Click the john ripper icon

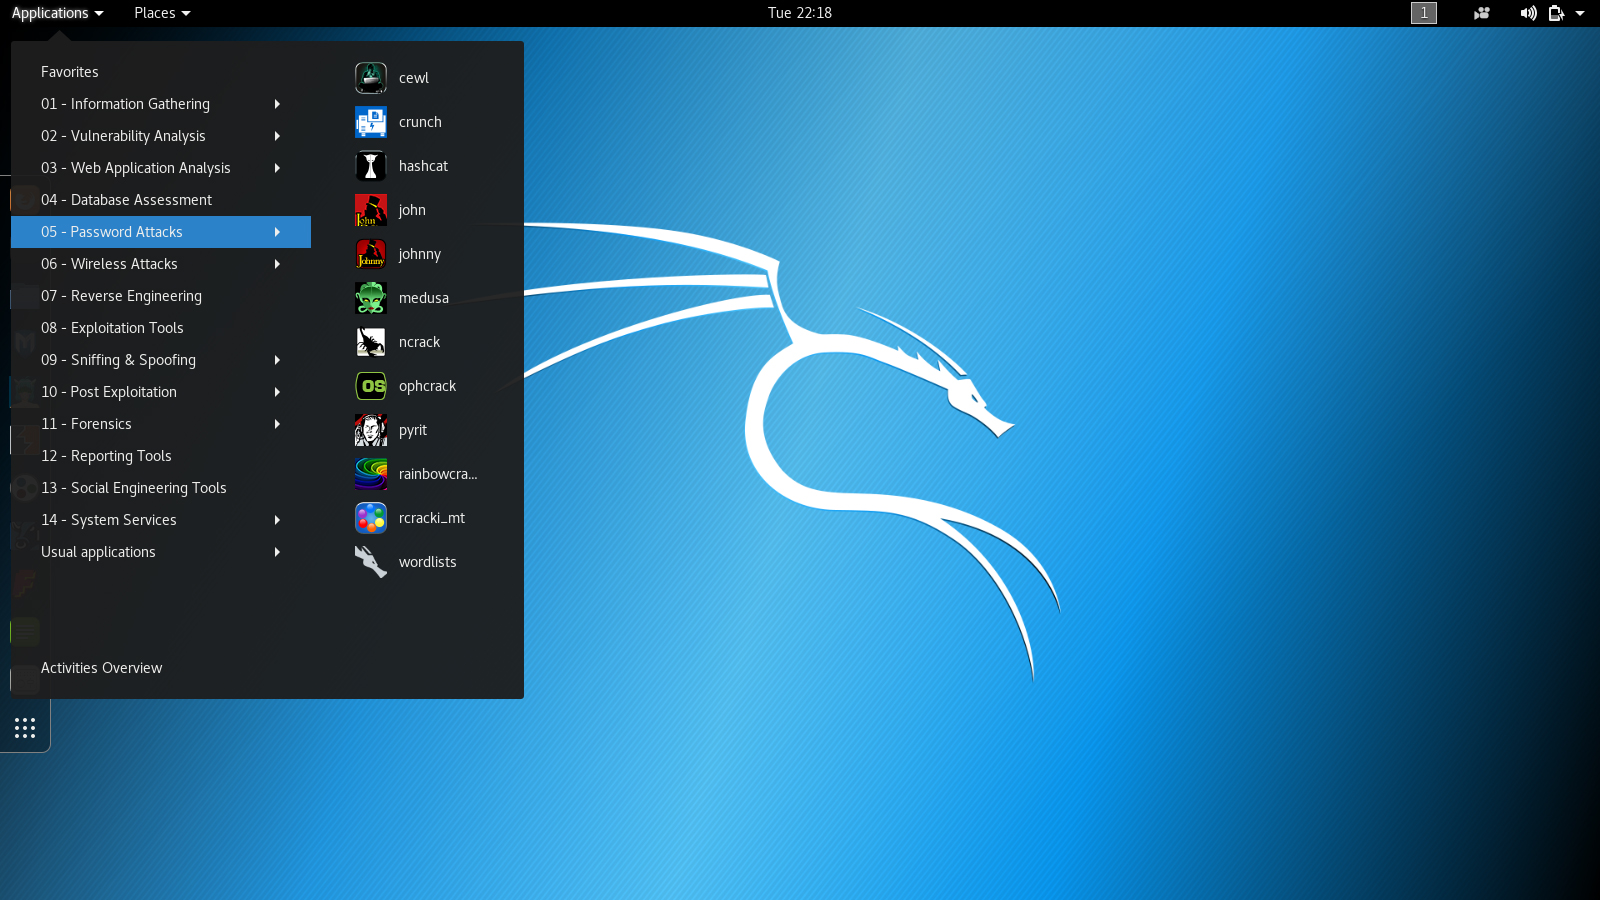click(x=371, y=210)
